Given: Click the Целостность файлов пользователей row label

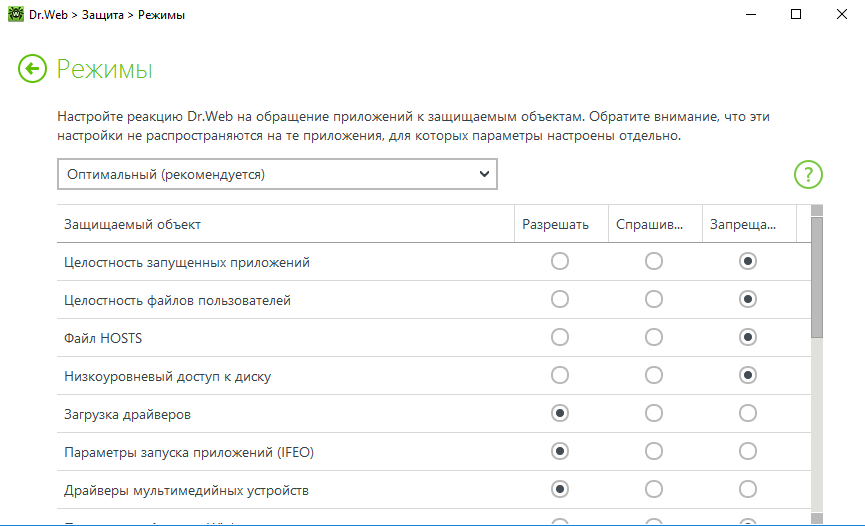Looking at the screenshot, I should (177, 300).
